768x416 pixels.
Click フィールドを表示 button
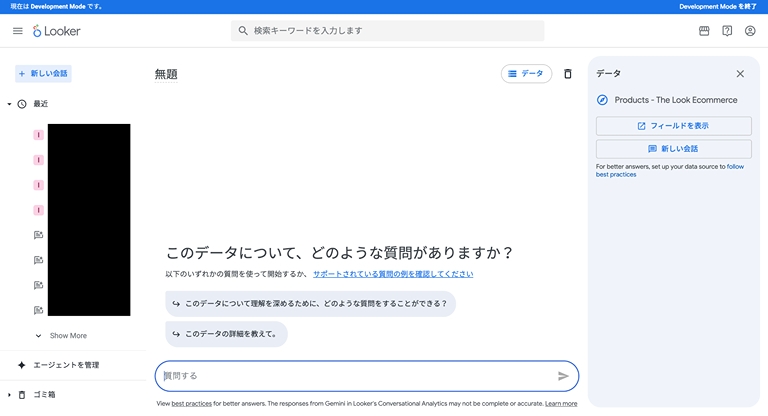(x=673, y=126)
